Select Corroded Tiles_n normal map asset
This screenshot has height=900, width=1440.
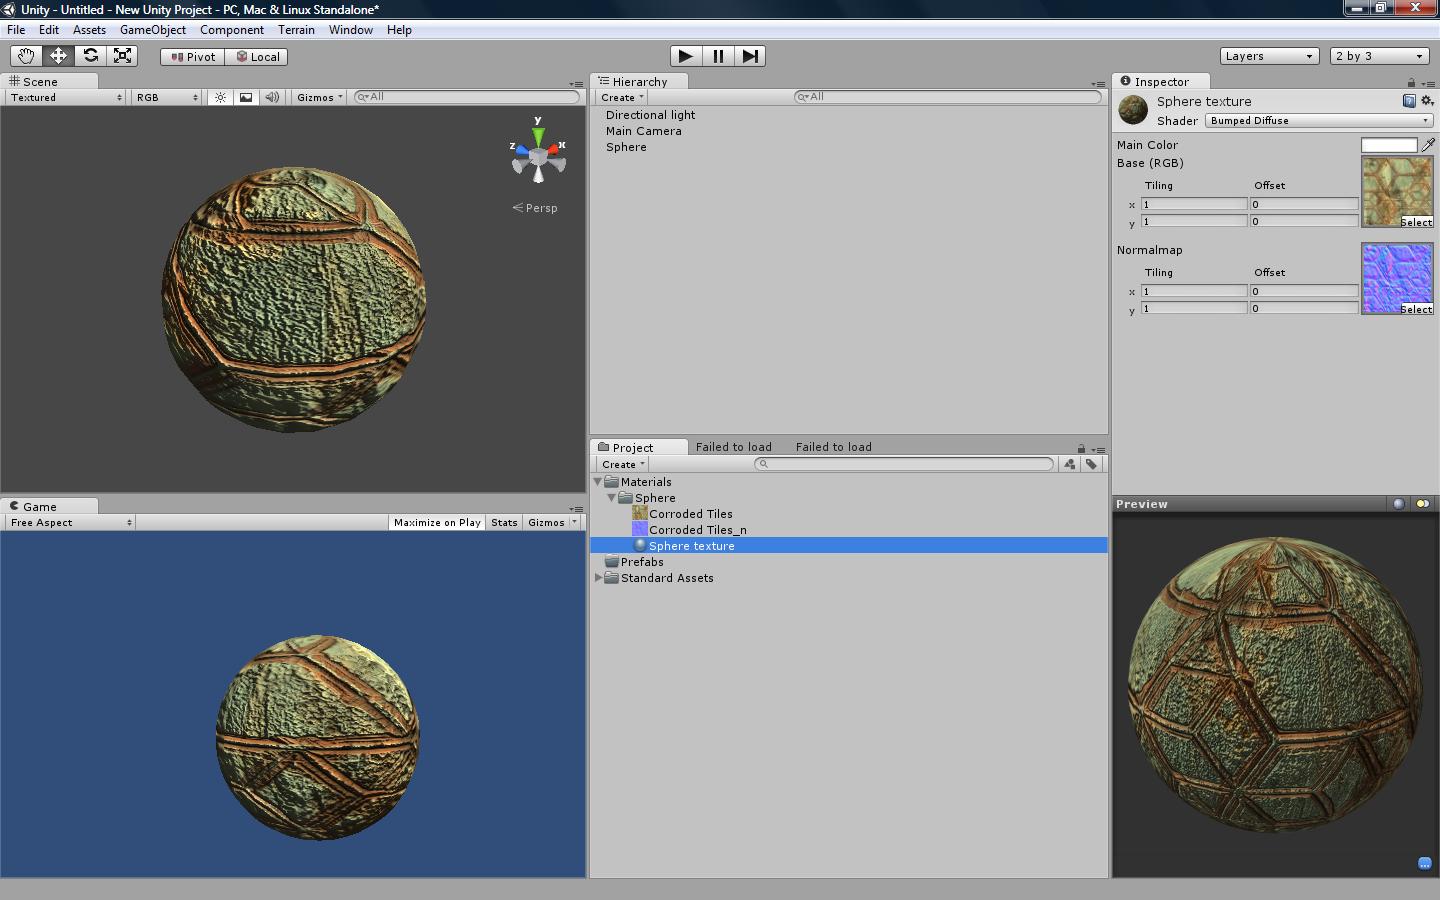(x=697, y=530)
